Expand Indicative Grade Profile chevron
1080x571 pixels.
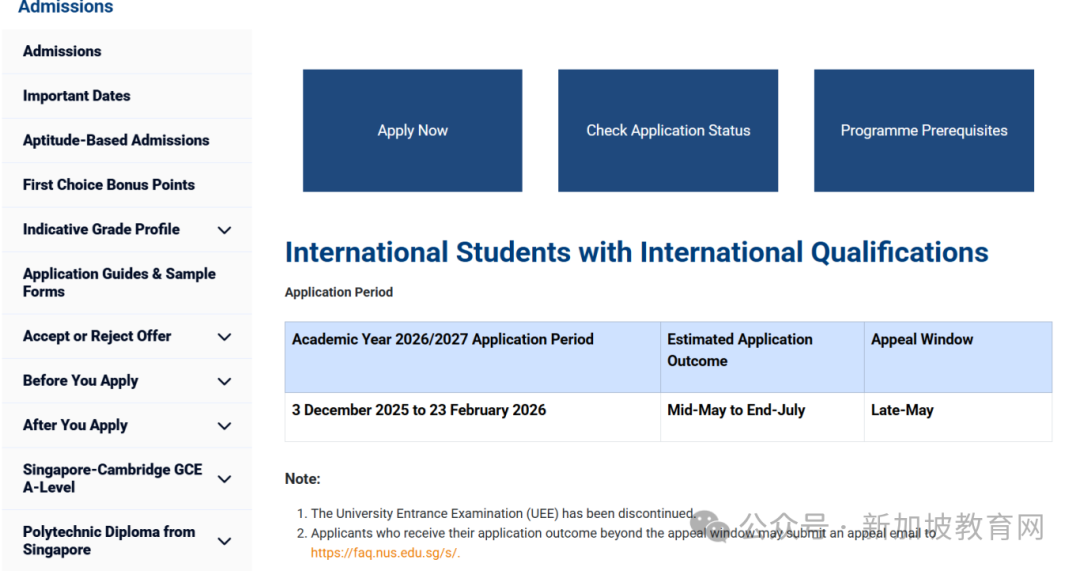[224, 230]
